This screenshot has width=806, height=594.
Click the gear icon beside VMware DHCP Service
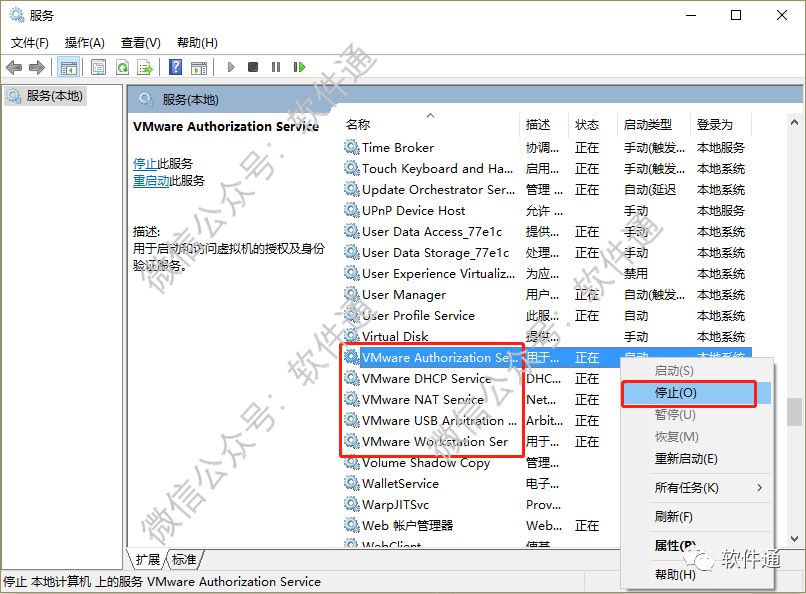[352, 379]
